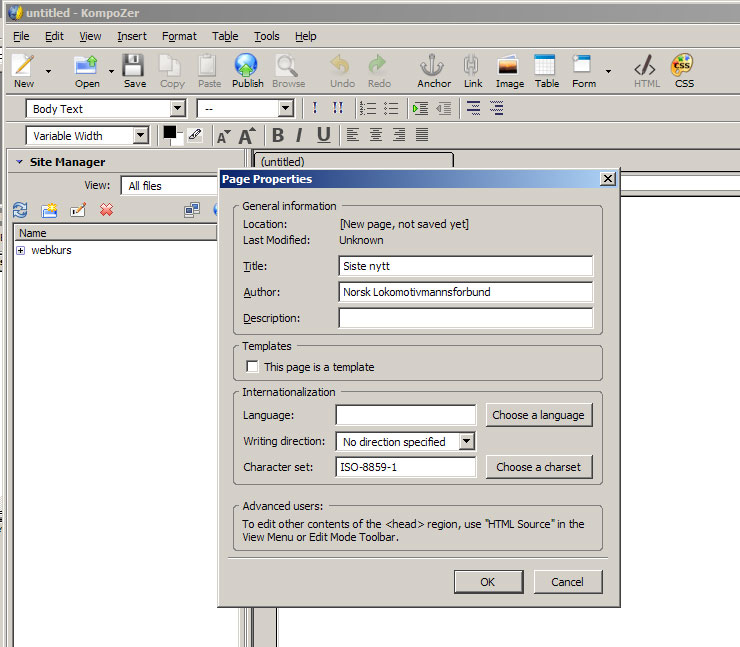Open the Variable Width font dropdown

(87, 135)
